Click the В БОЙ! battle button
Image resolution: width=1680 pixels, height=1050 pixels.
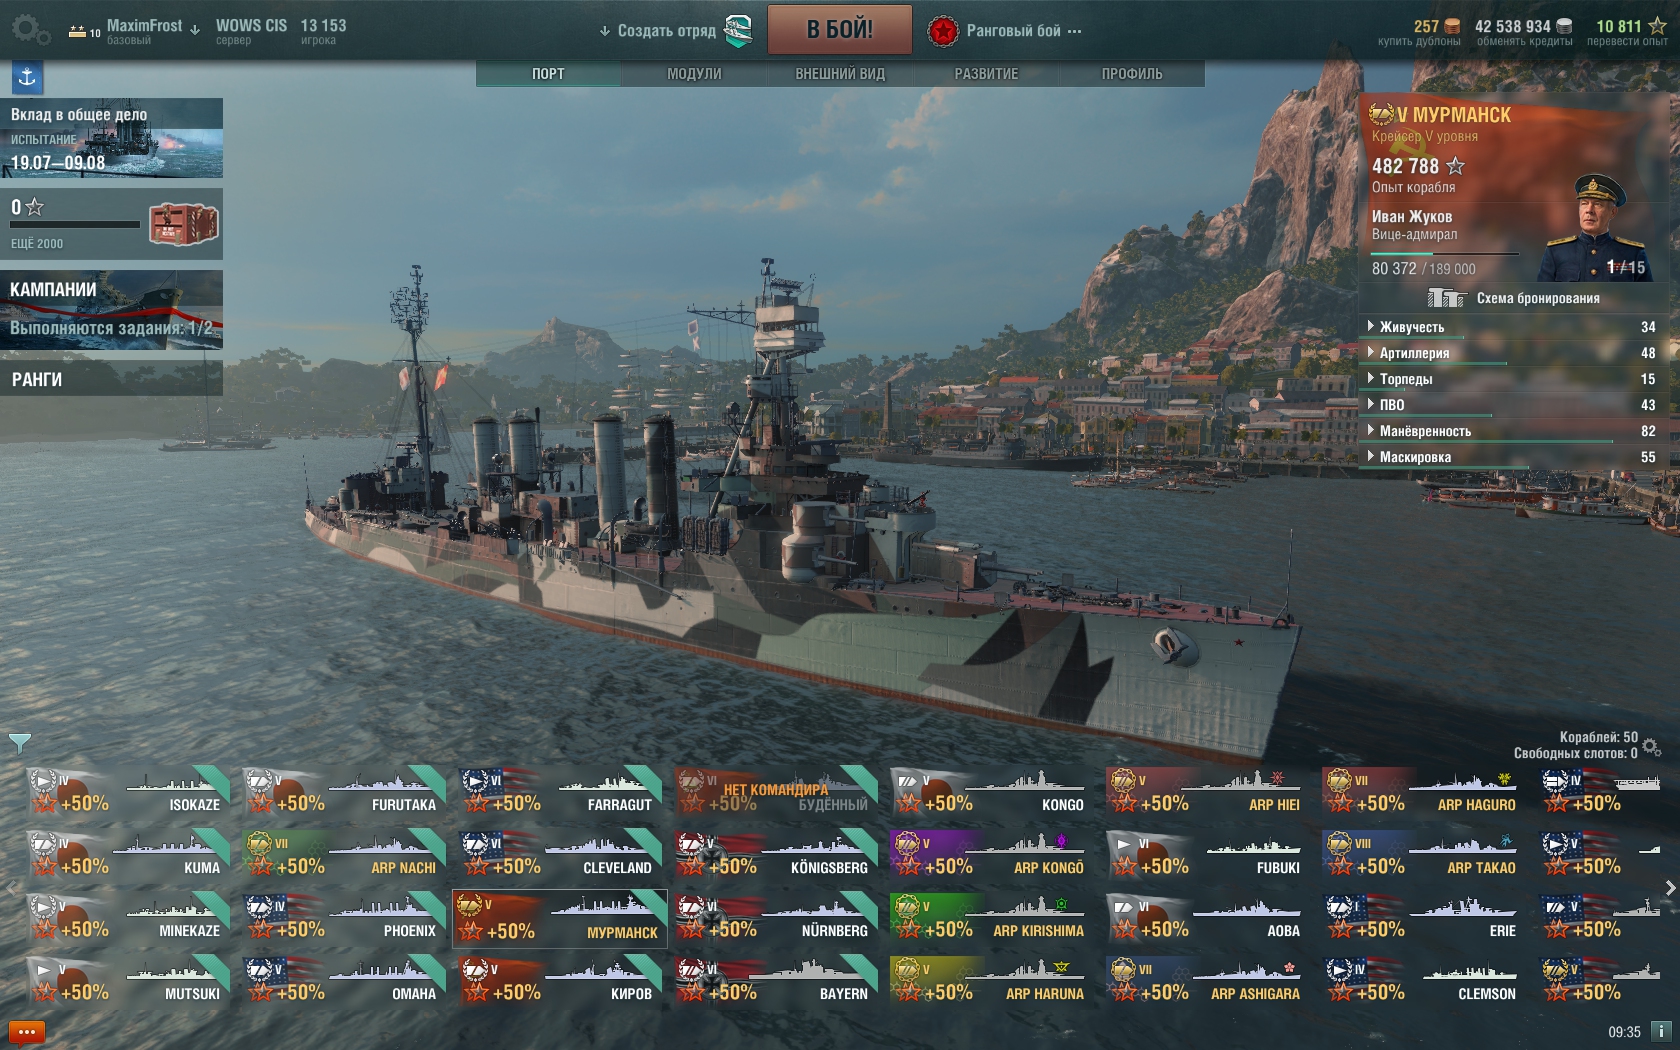[x=840, y=29]
